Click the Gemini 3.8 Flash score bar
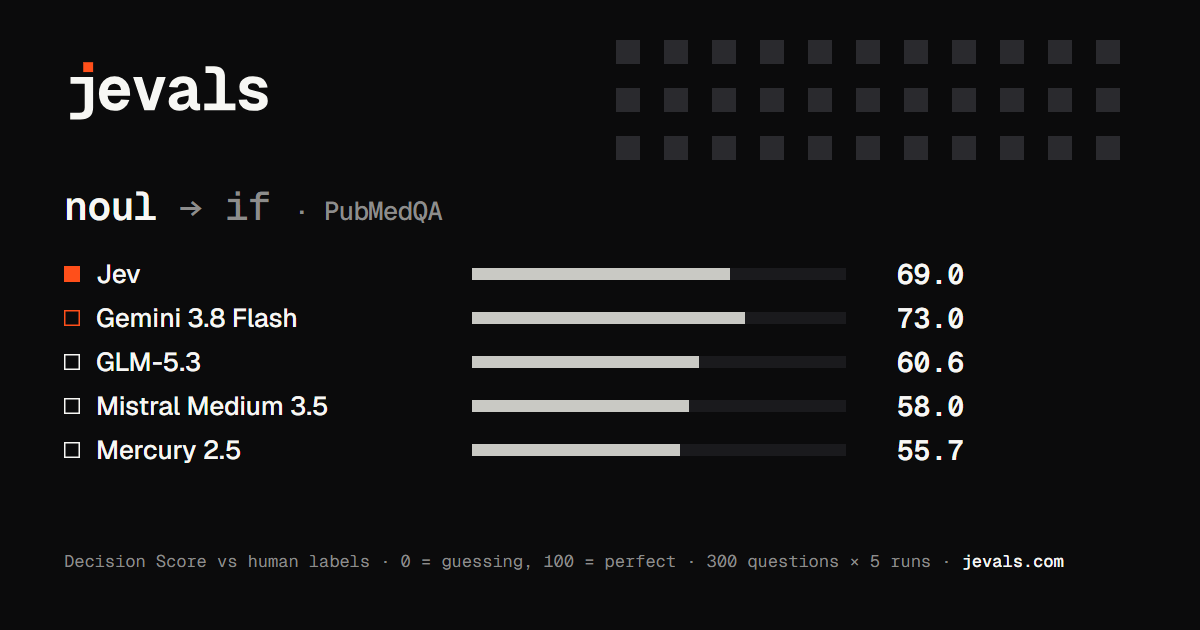Image resolution: width=1200 pixels, height=630 pixels. tap(659, 318)
